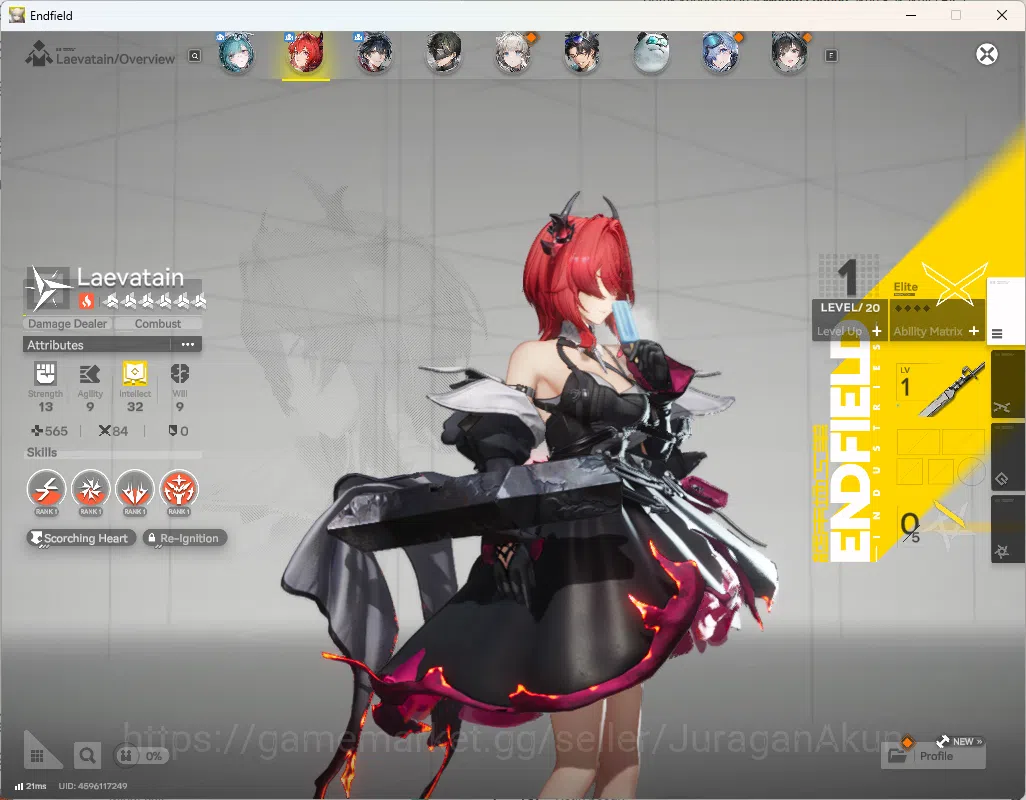Click the LEVEL/ 20 indicator
Image resolution: width=1026 pixels, height=800 pixels.
tap(850, 307)
